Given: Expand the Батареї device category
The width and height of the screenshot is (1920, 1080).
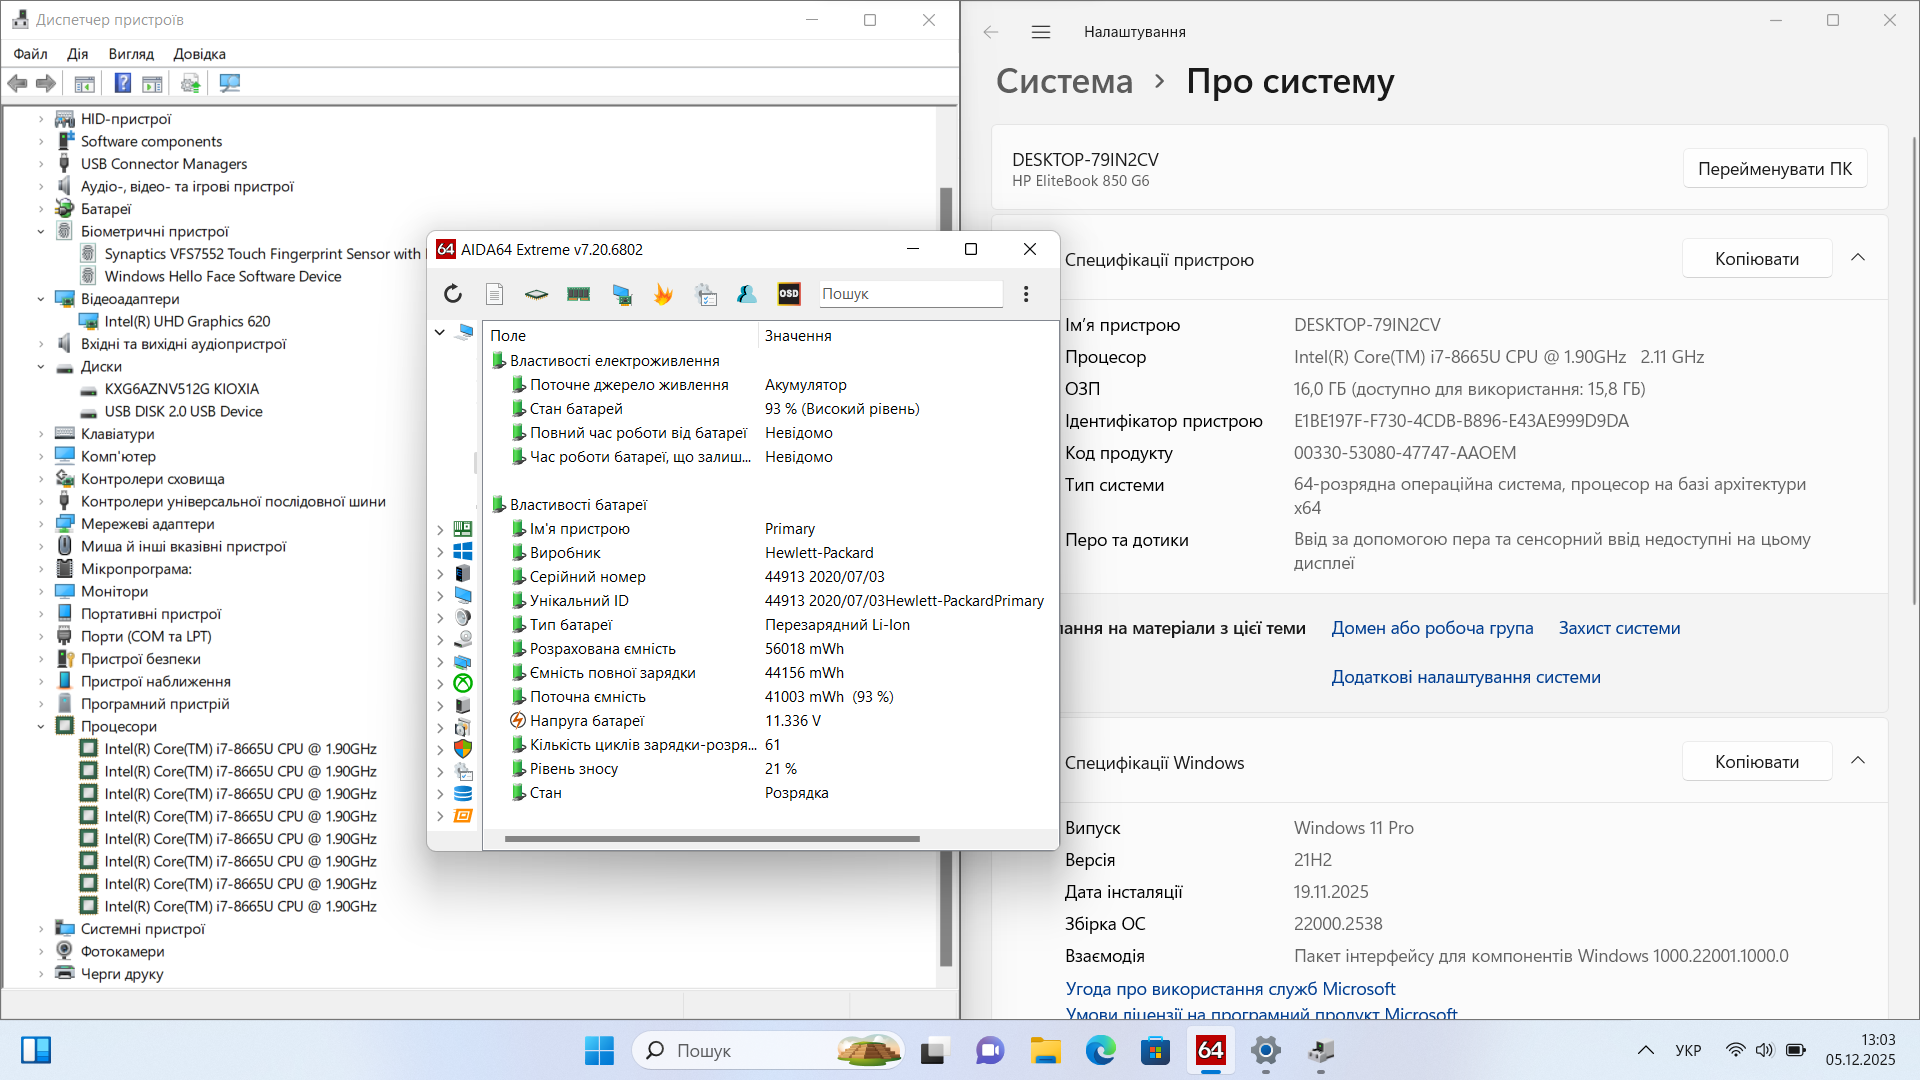Looking at the screenshot, I should (41, 209).
